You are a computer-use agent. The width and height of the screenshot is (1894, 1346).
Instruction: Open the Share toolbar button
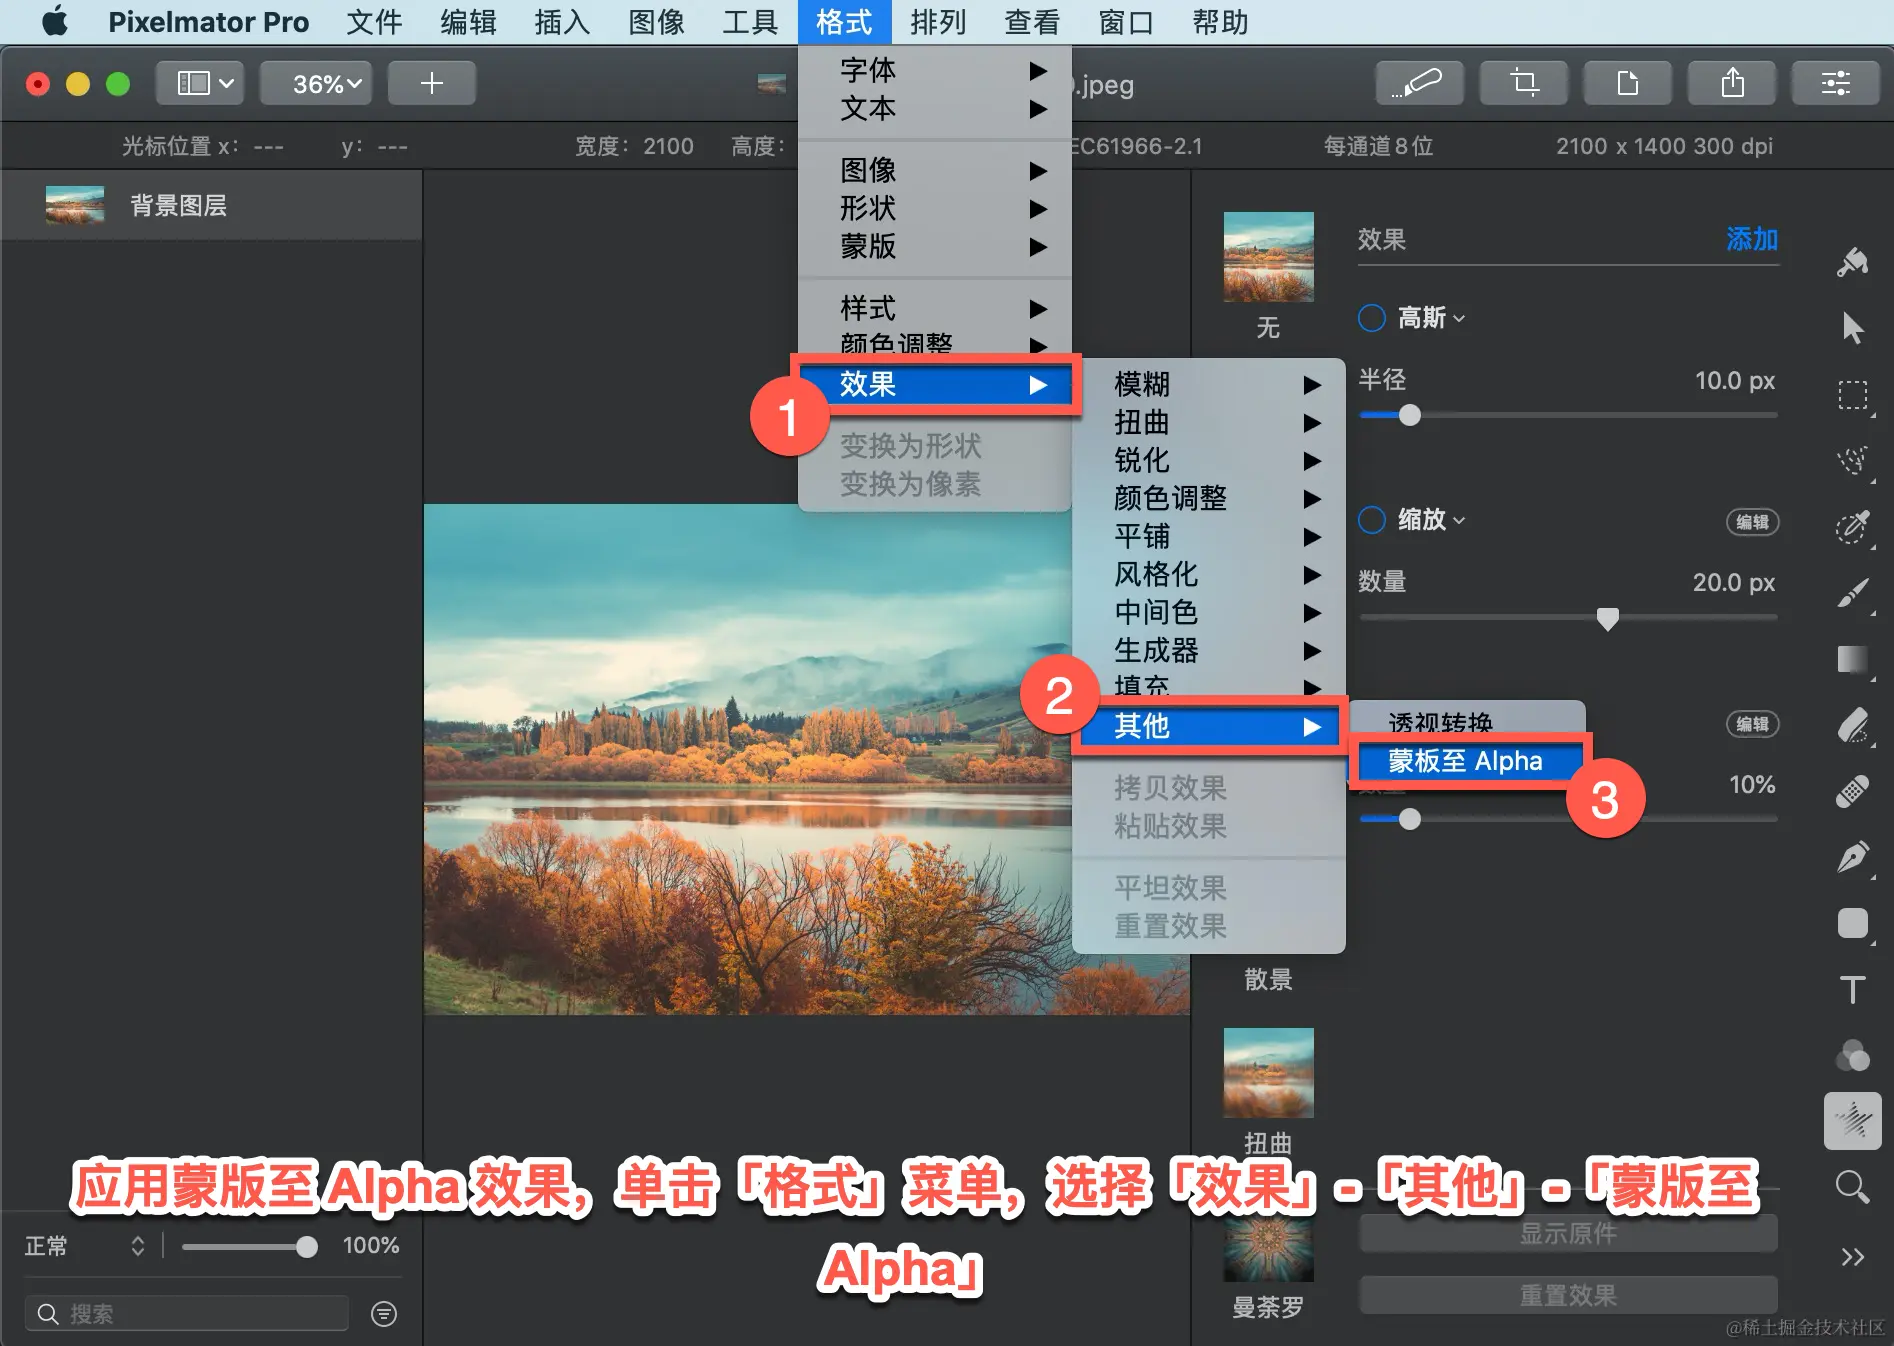[1731, 83]
